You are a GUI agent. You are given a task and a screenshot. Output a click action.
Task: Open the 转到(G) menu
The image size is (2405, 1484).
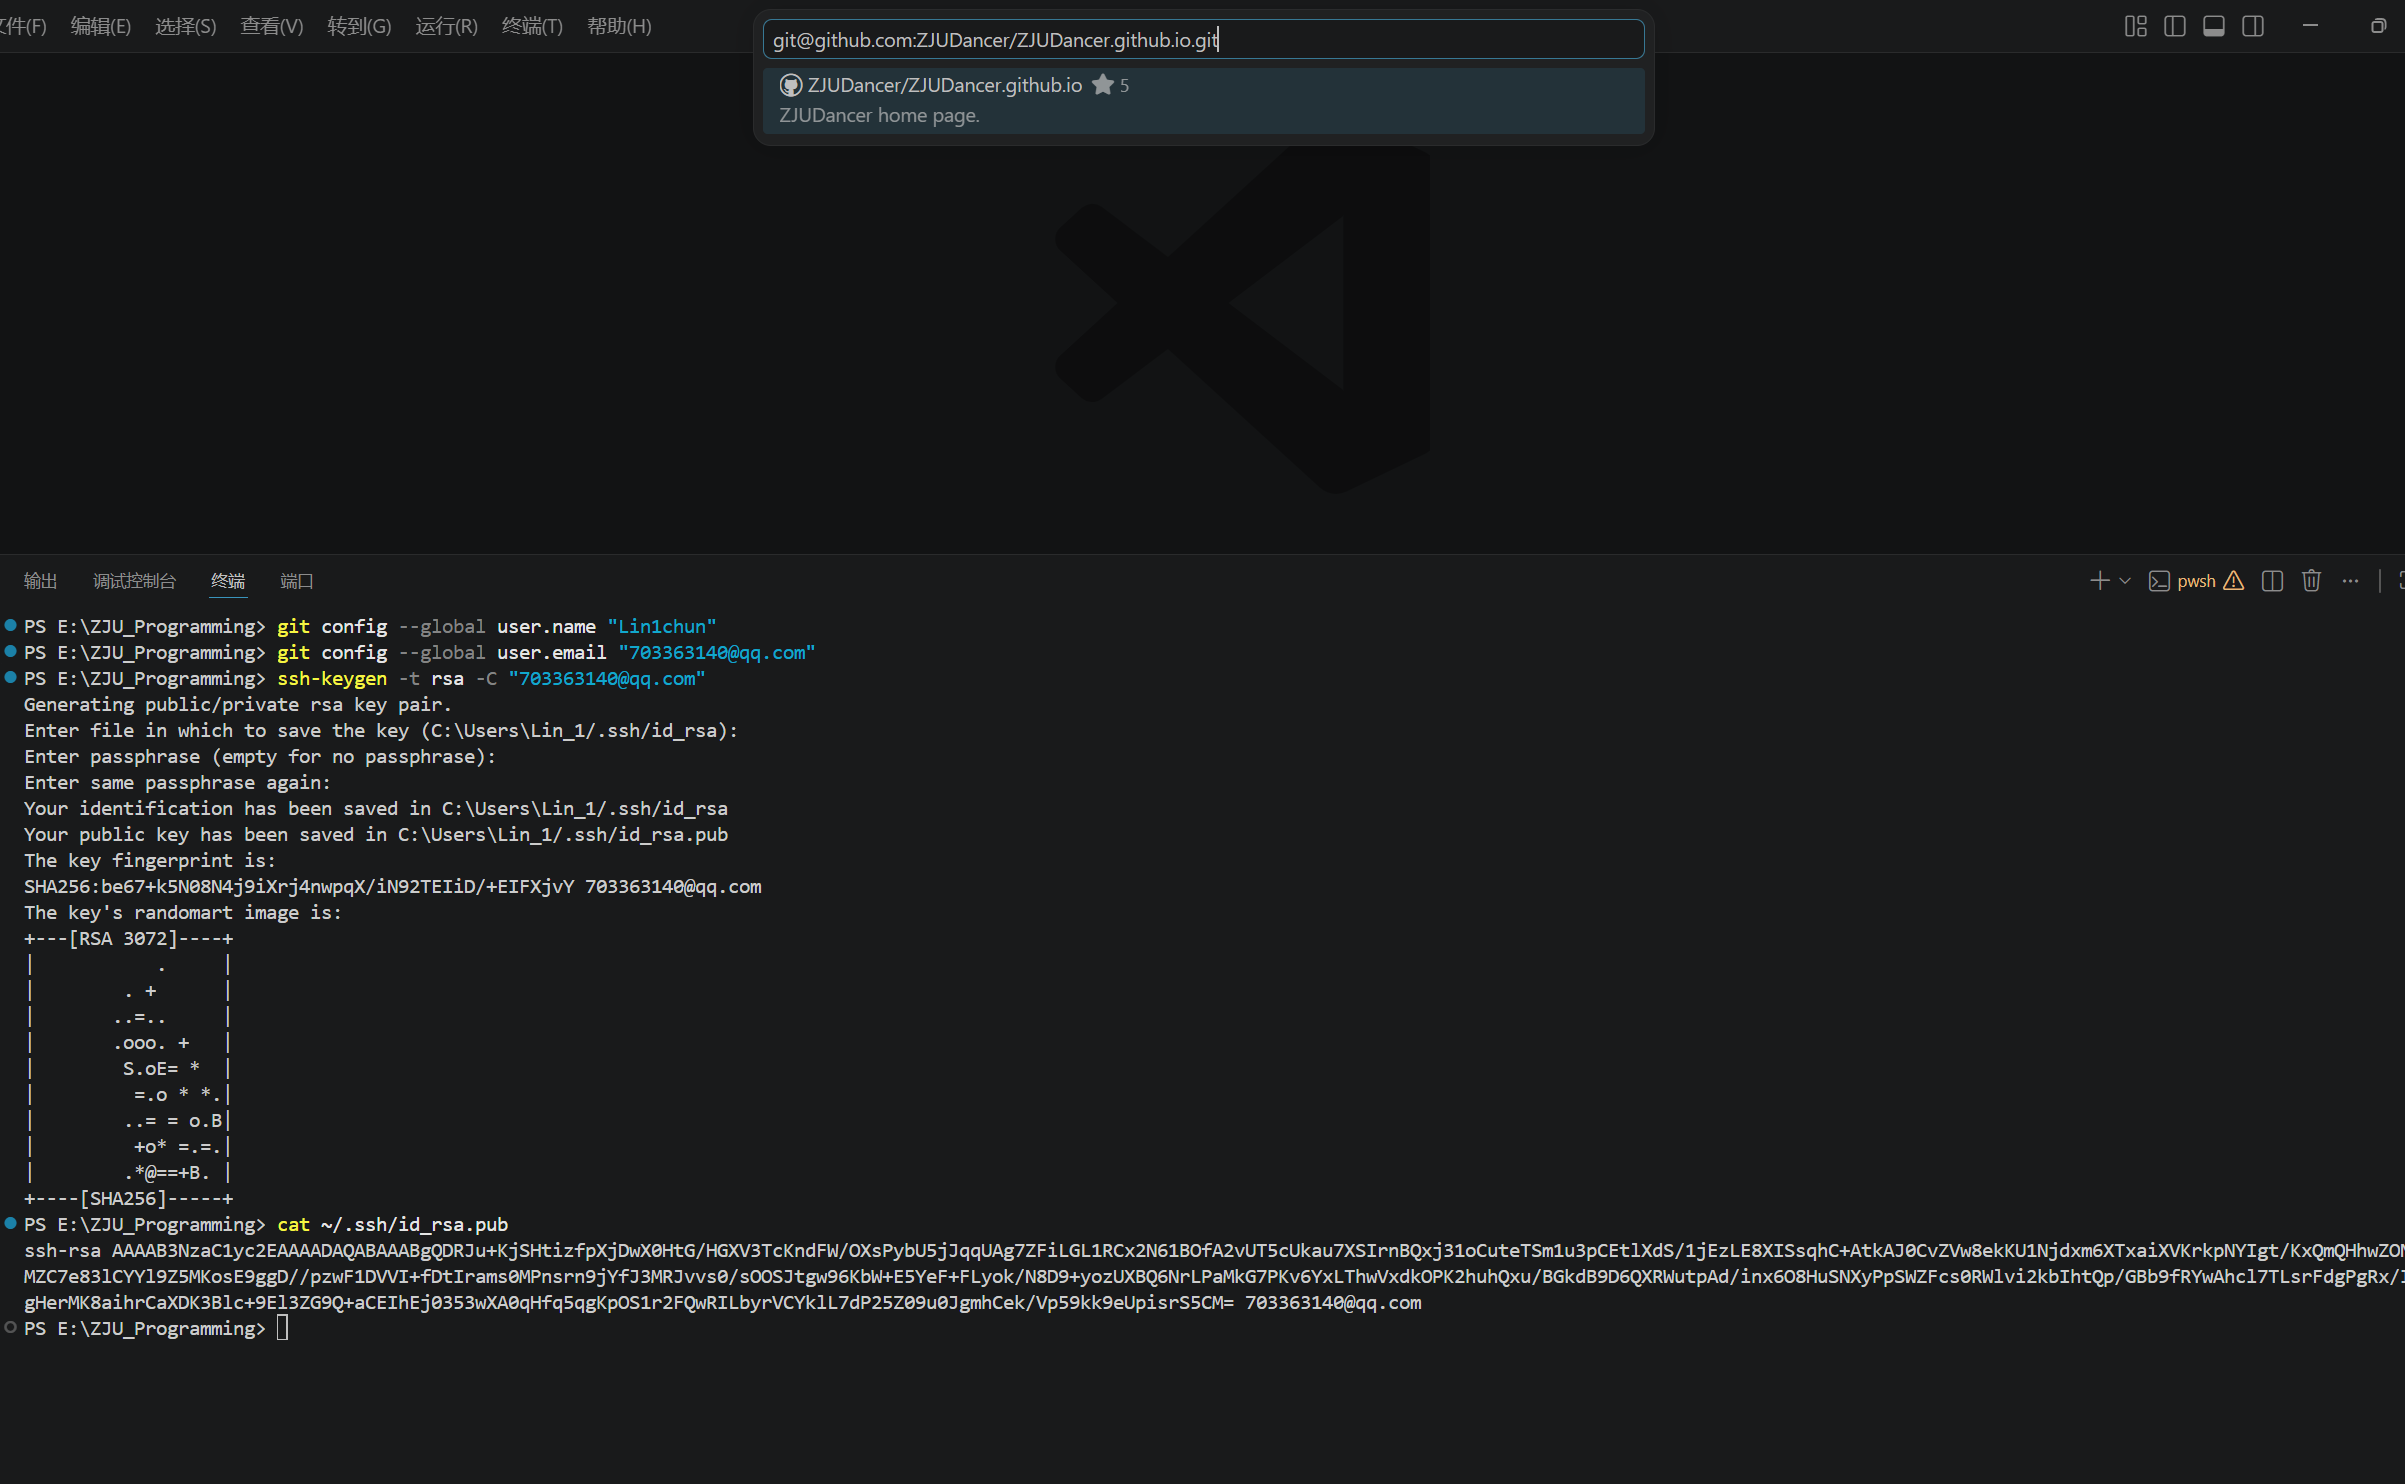[359, 26]
